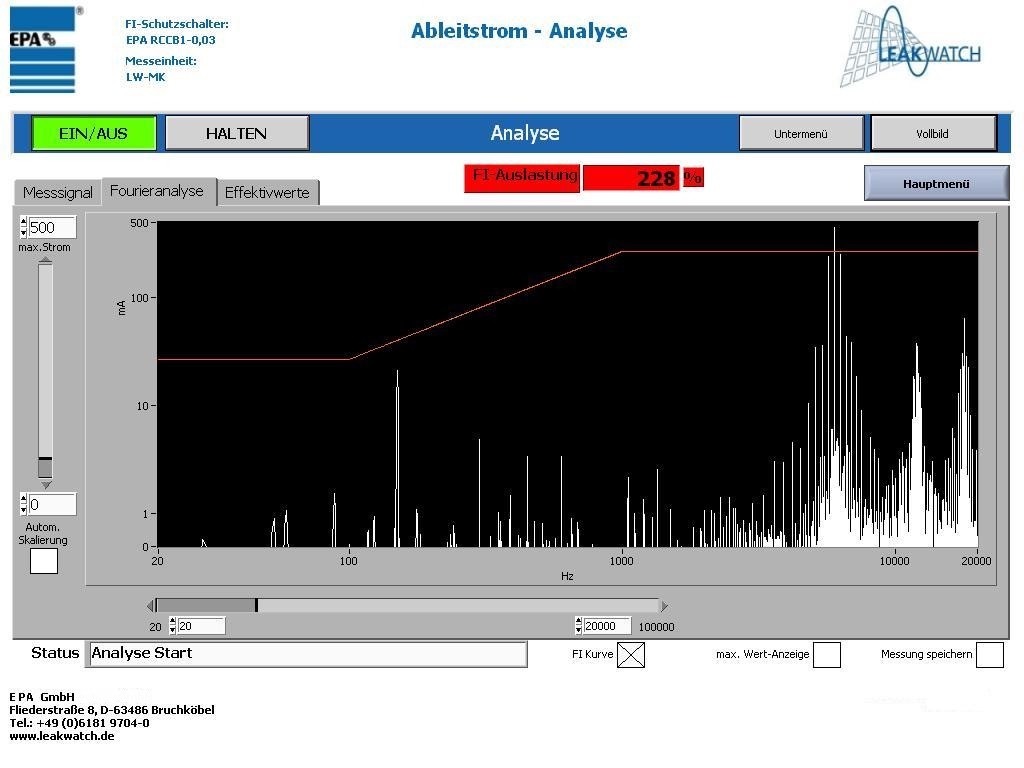Switch to the Messsignal tab
The width and height of the screenshot is (1024, 768).
tap(57, 192)
